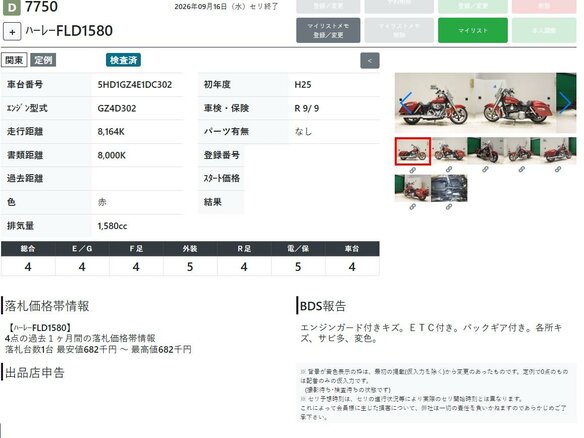Click the スタート価格 field label
Screen dimensions: 584x438
222,179
